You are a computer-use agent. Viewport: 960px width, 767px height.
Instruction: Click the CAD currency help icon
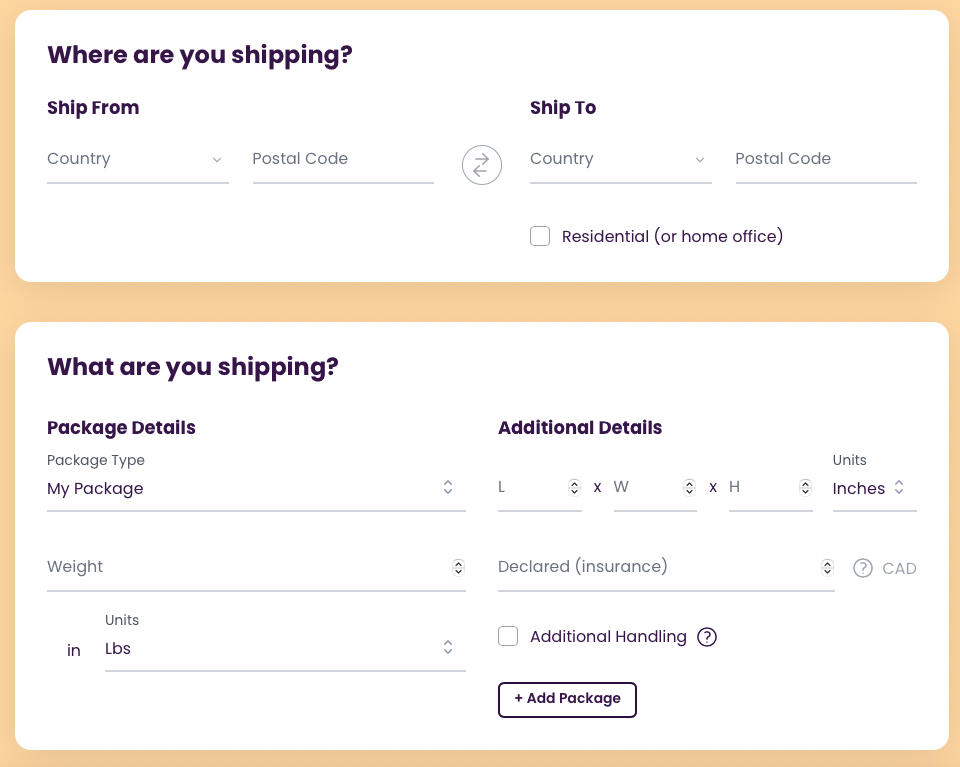tap(863, 568)
